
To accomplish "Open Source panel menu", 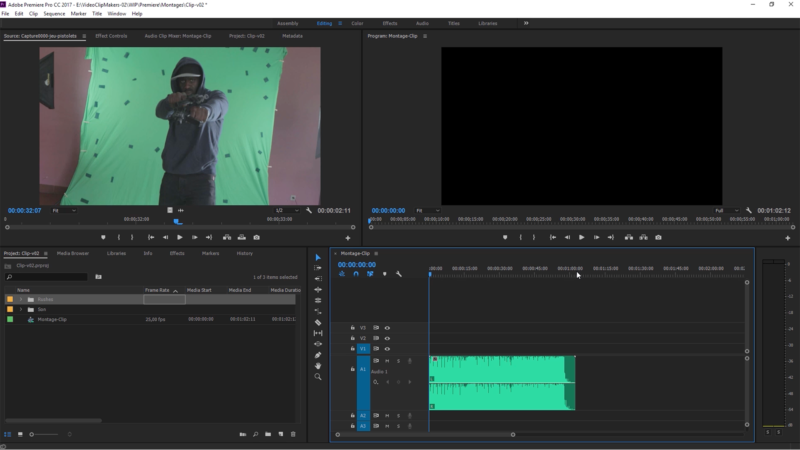I will [x=84, y=36].
